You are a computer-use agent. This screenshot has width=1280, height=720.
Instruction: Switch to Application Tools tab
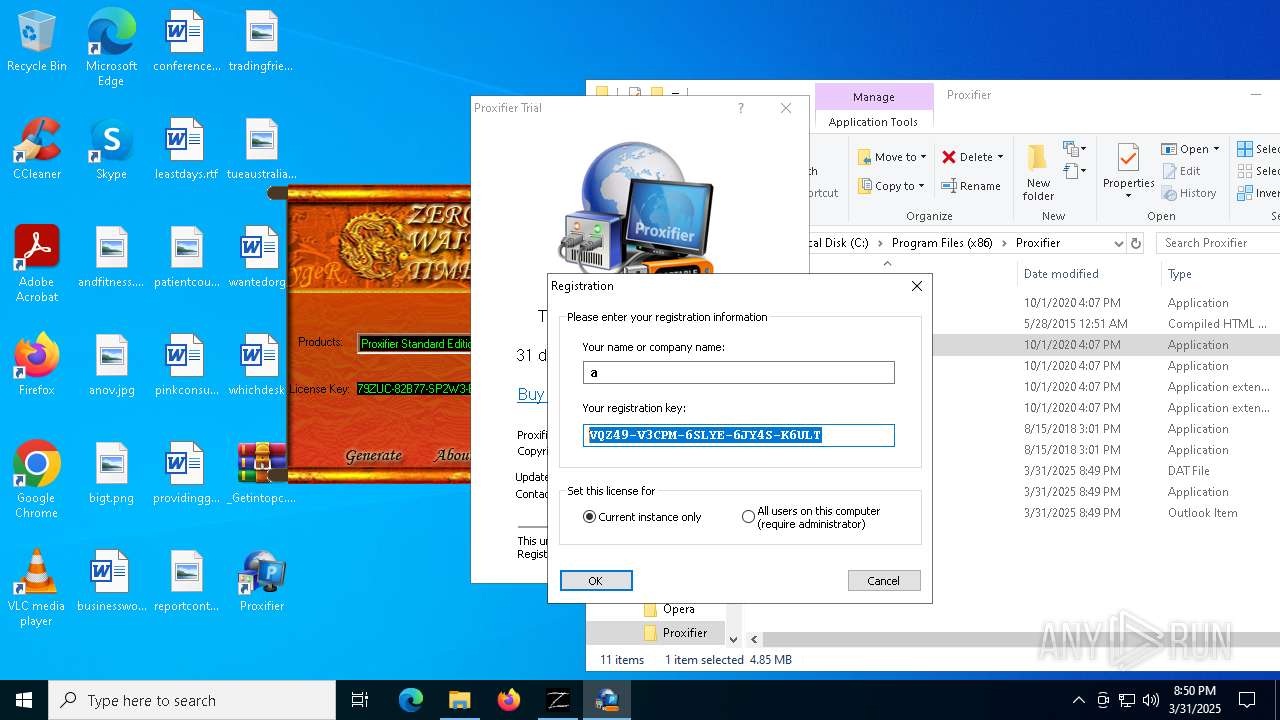point(873,122)
